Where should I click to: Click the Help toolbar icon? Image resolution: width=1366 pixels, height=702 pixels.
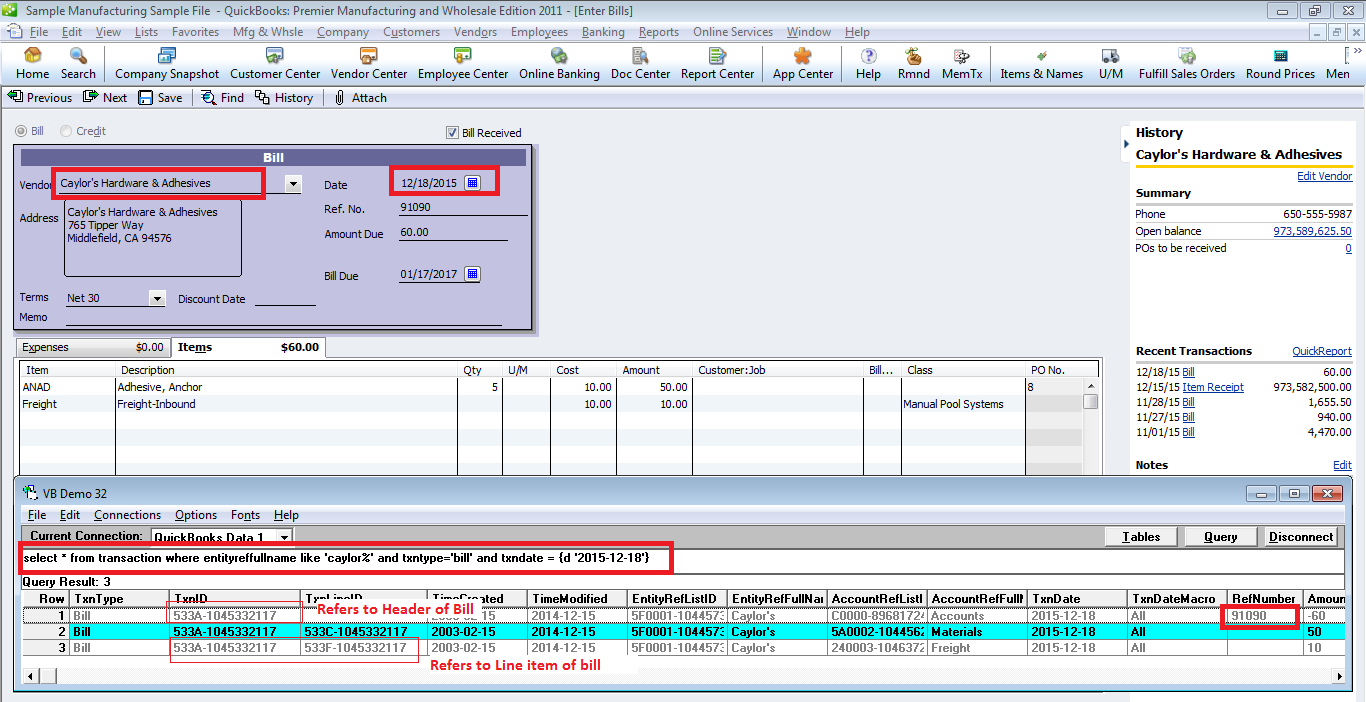(868, 64)
